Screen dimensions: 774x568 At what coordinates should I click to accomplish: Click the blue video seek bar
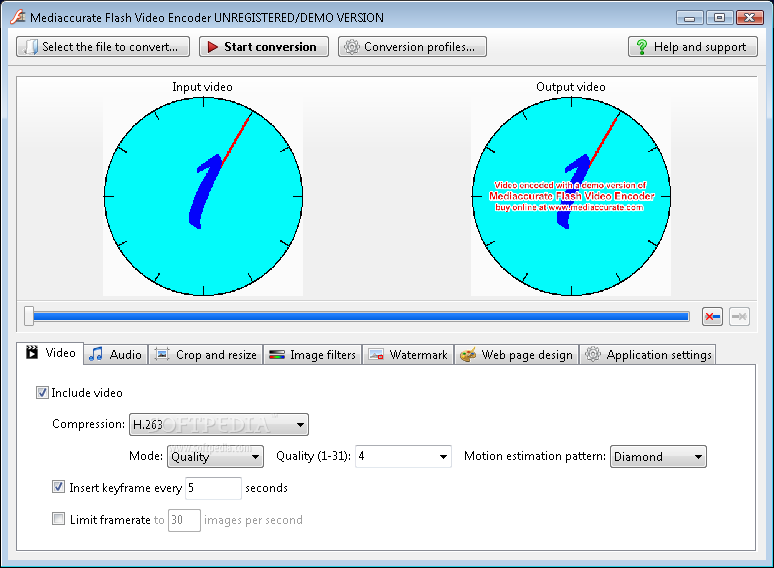pyautogui.click(x=361, y=316)
